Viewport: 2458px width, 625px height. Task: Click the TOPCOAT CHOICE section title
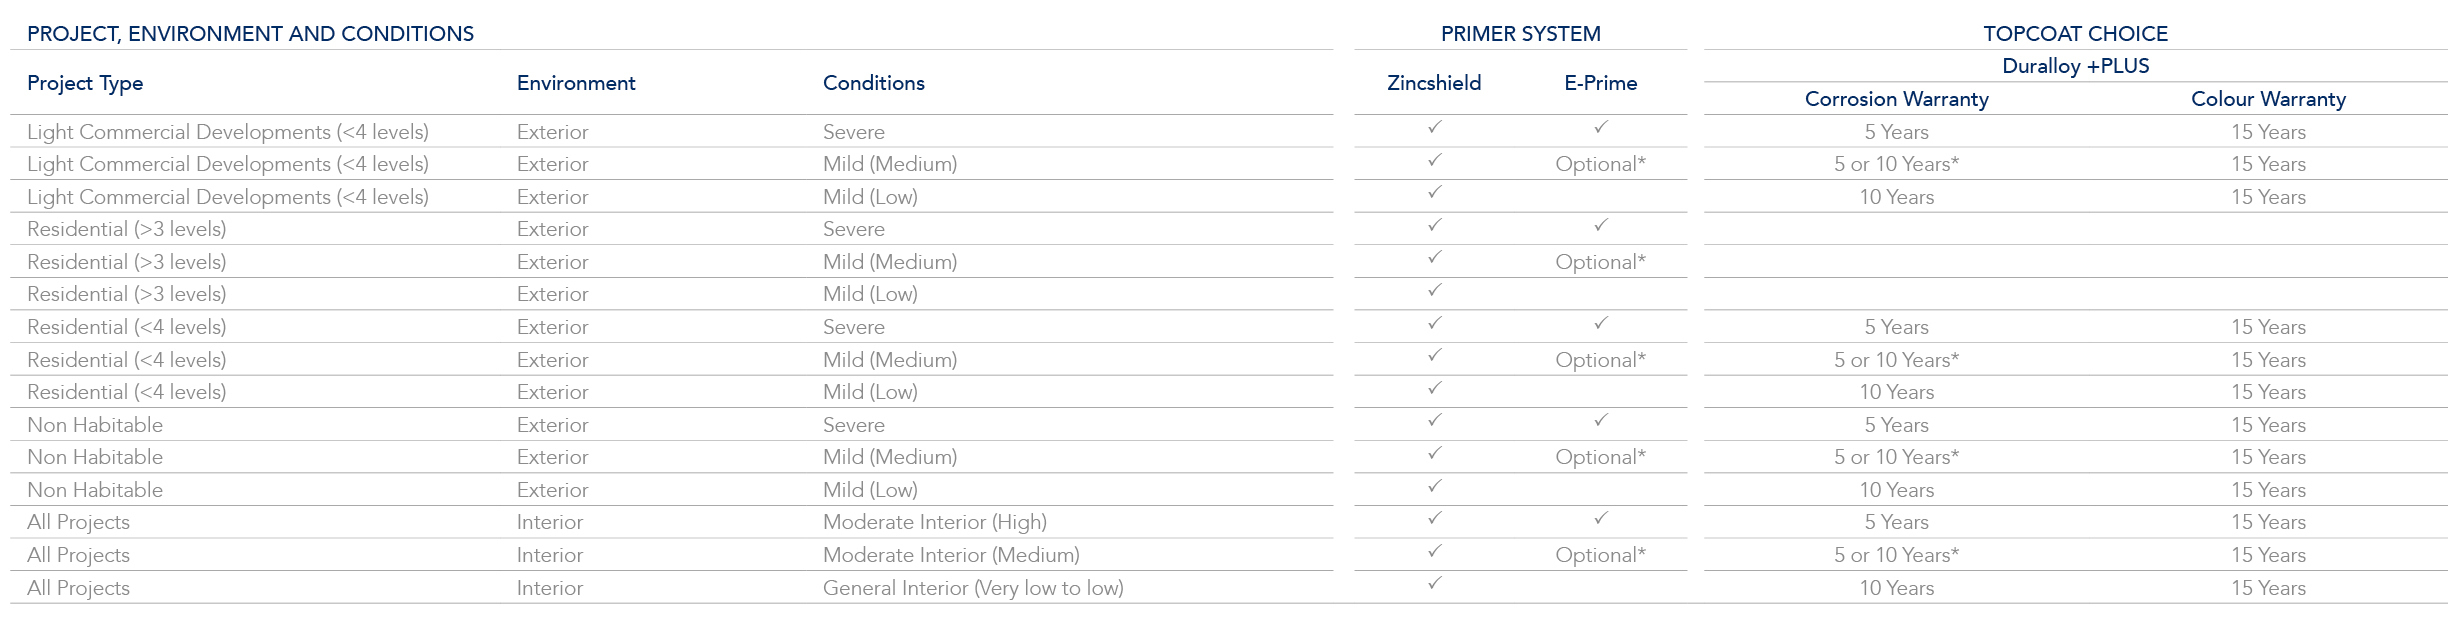(2075, 34)
